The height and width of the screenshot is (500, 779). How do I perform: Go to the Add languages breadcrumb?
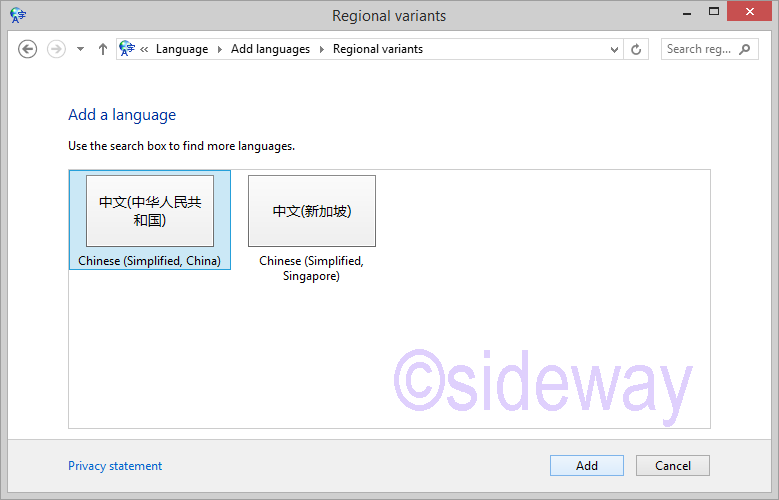[270, 49]
